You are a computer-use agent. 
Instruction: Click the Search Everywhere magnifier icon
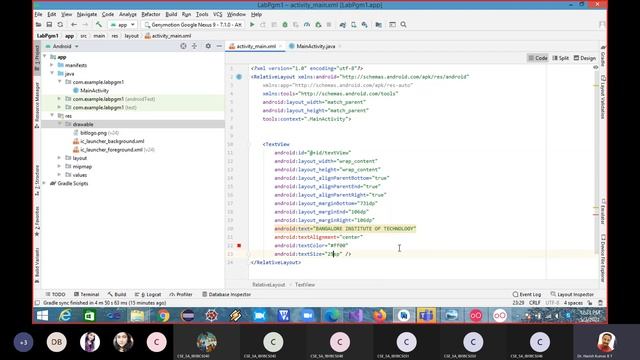click(403, 25)
